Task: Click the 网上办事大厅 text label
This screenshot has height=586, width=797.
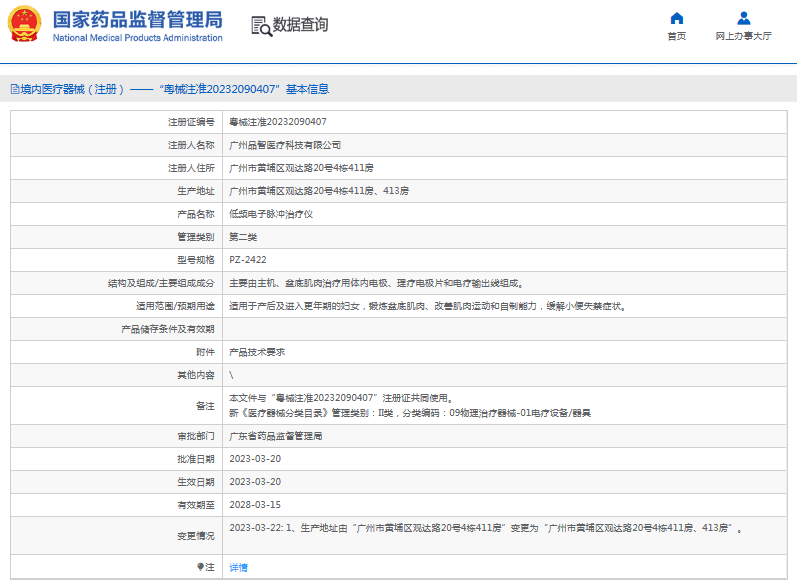Action: click(743, 36)
